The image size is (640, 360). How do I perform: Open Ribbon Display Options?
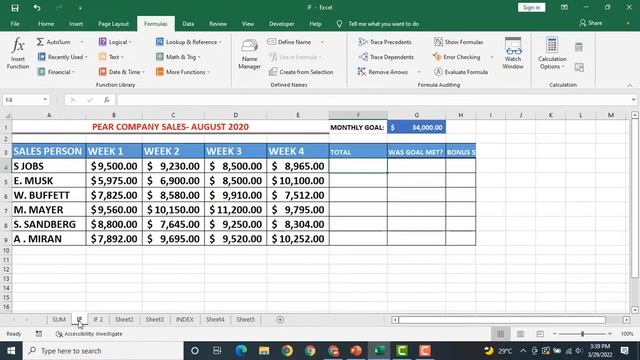coord(564,7)
